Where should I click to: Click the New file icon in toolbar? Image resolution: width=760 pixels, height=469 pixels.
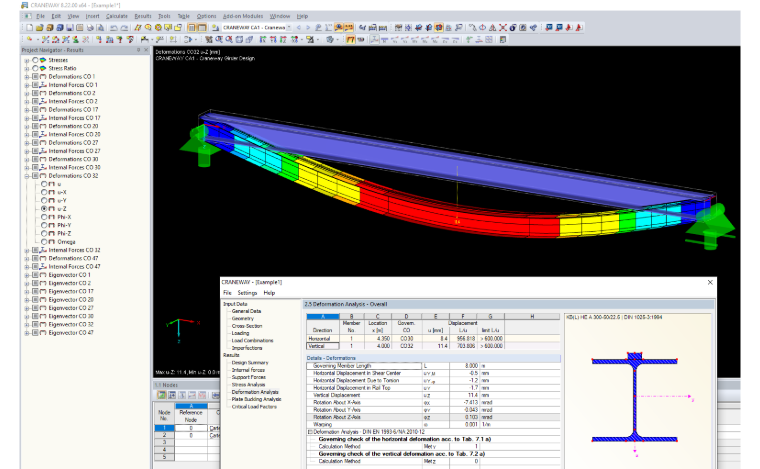[29, 28]
